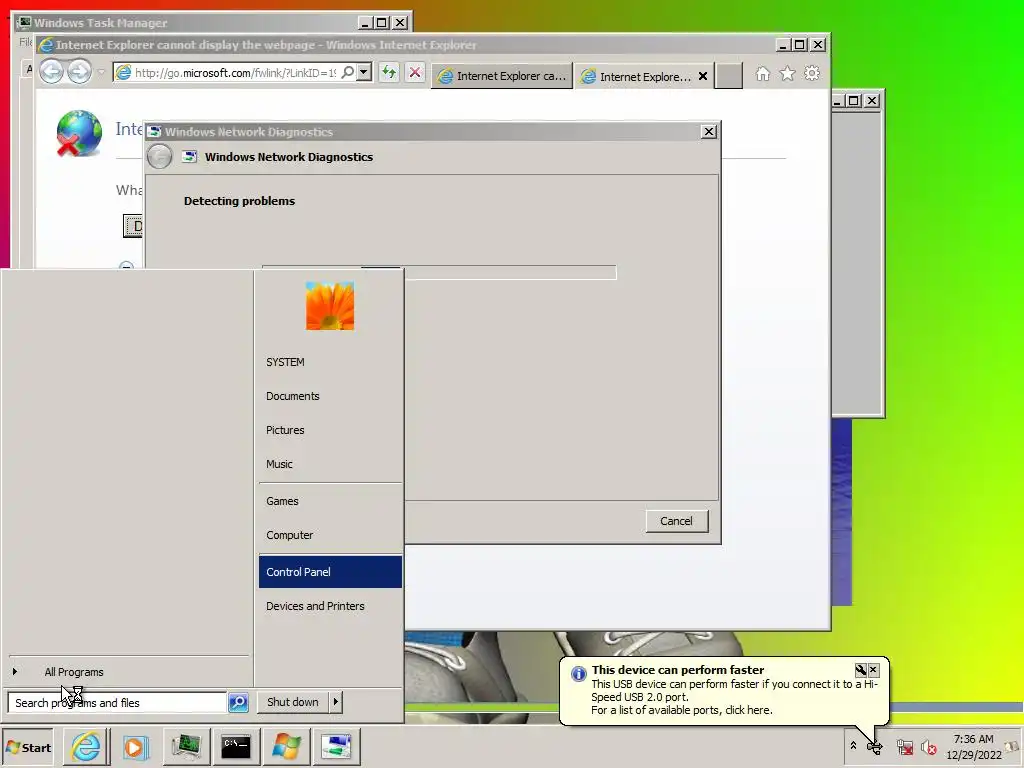Click the Internet Explorer back arrow button
Viewport: 1024px width, 768px height.
coord(52,72)
